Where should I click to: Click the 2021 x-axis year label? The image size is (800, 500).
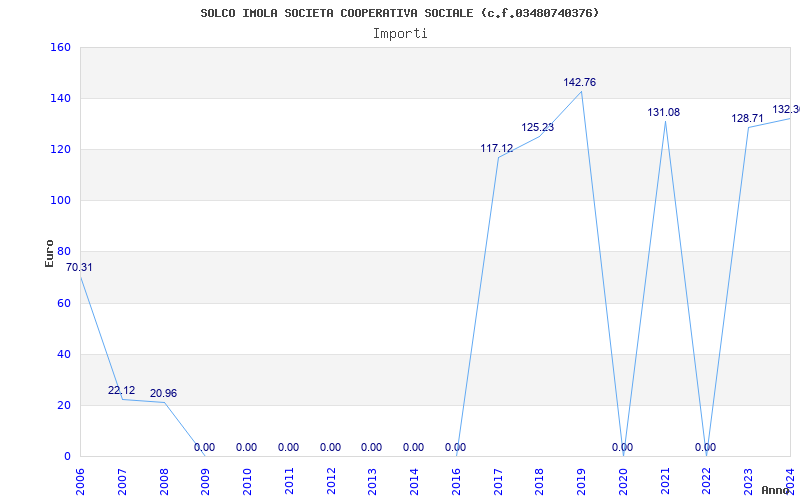(x=665, y=481)
